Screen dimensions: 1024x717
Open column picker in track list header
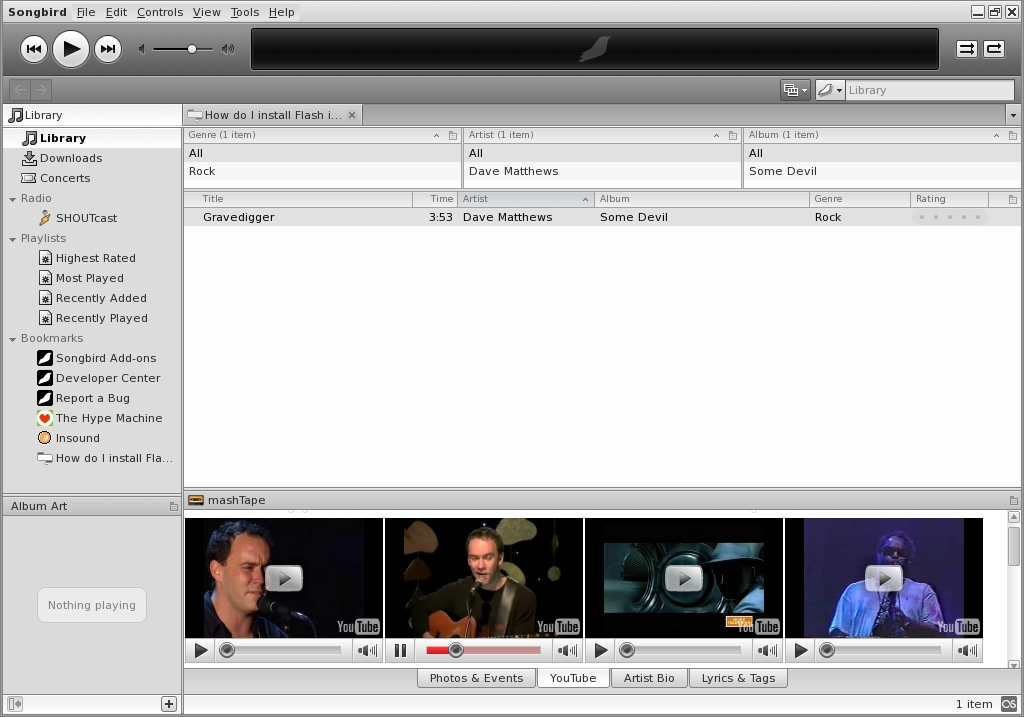pyautogui.click(x=1013, y=199)
